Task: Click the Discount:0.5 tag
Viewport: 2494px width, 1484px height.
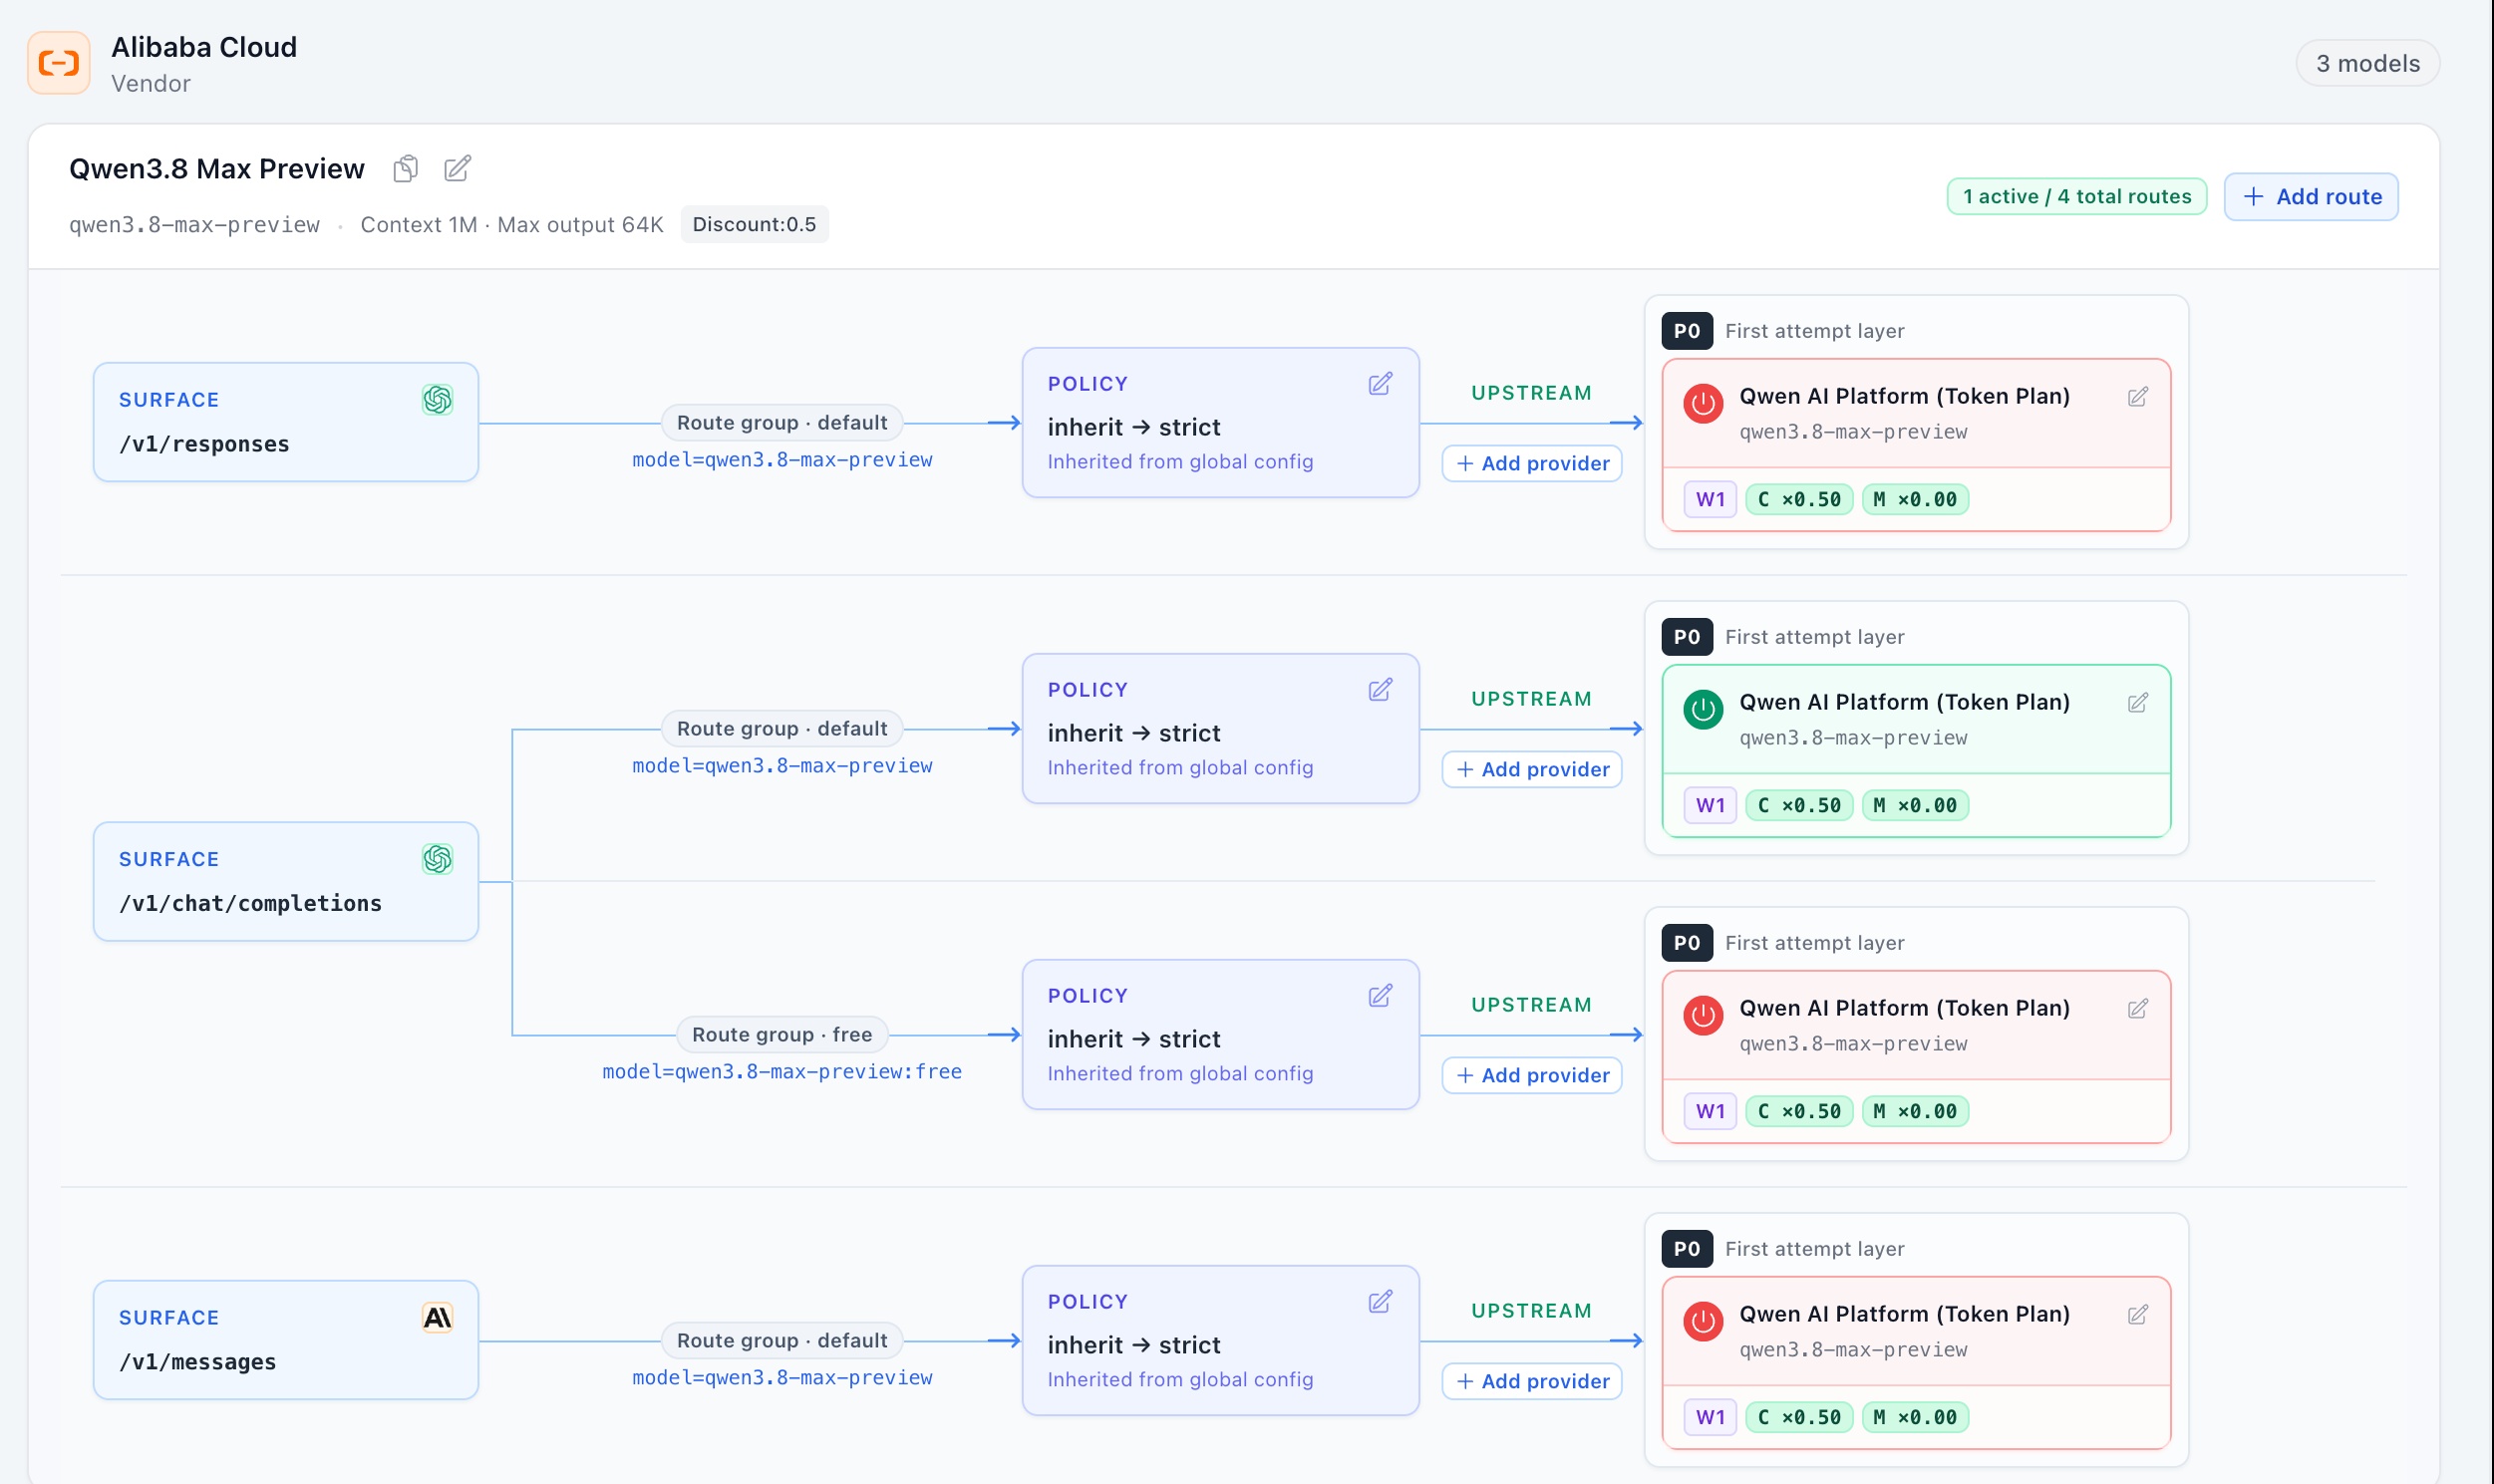Action: pos(754,225)
